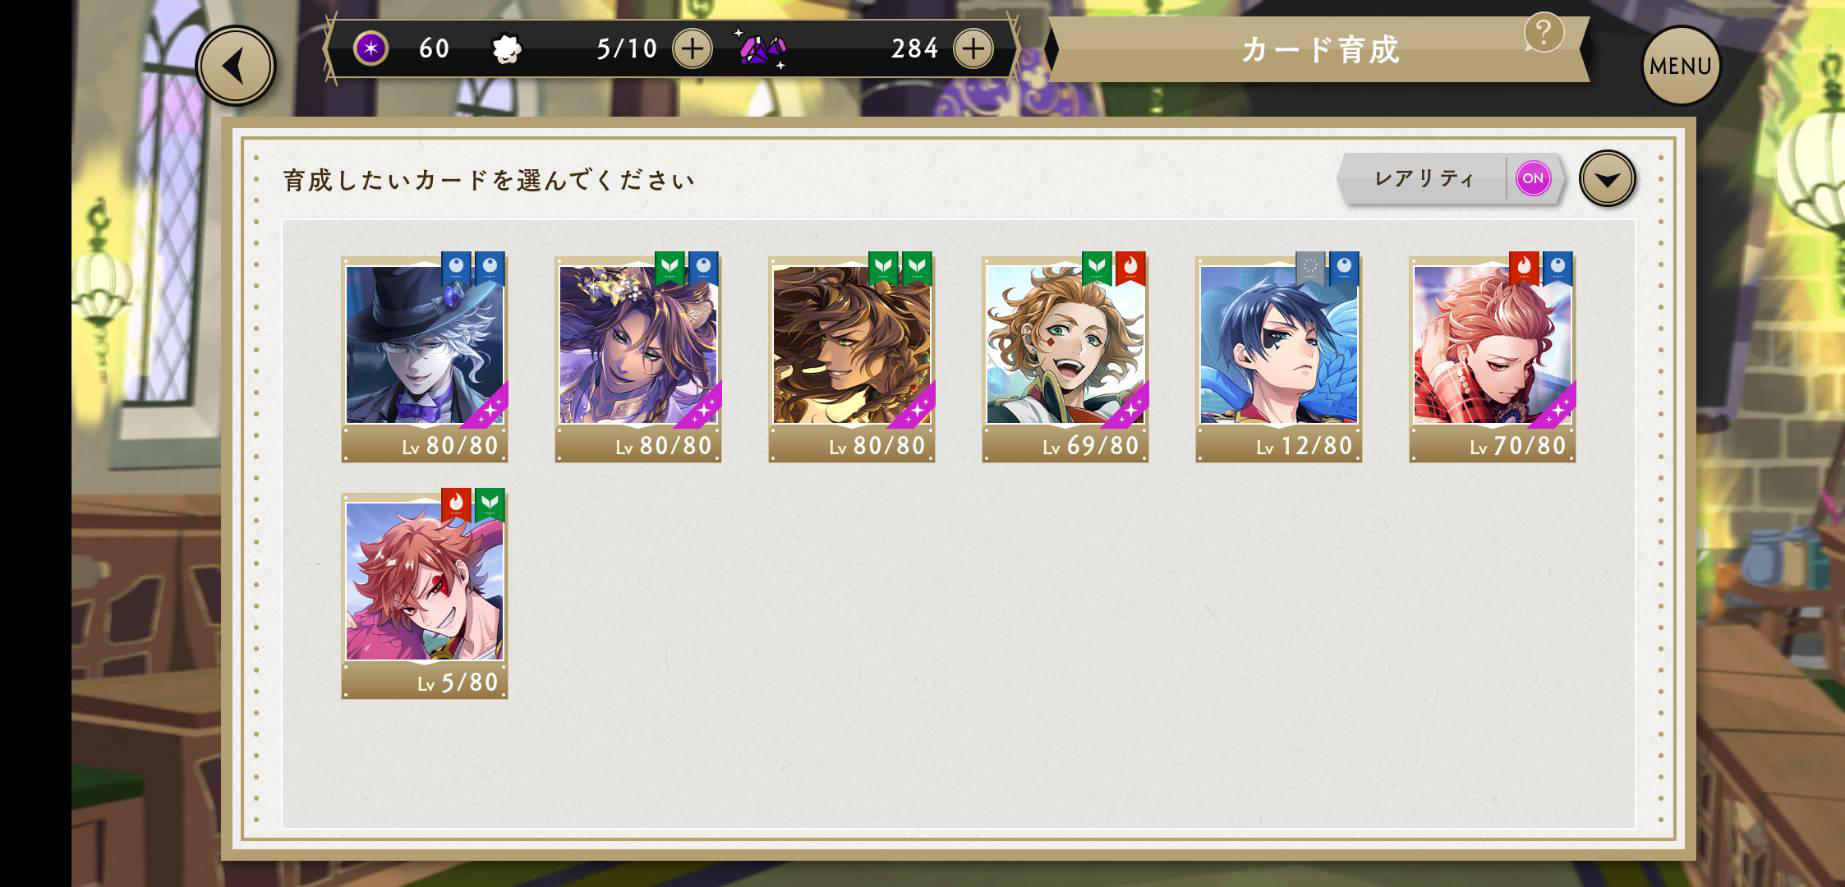The width and height of the screenshot is (1845, 887).
Task: Tap the purple star coin icon
Action: coord(371,48)
